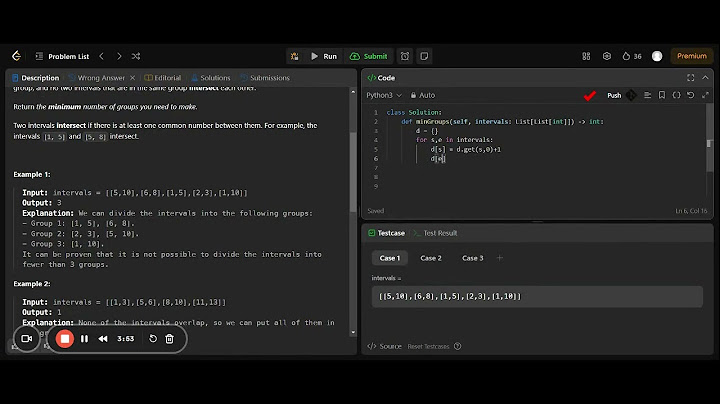Open the layout grid icon

point(586,56)
